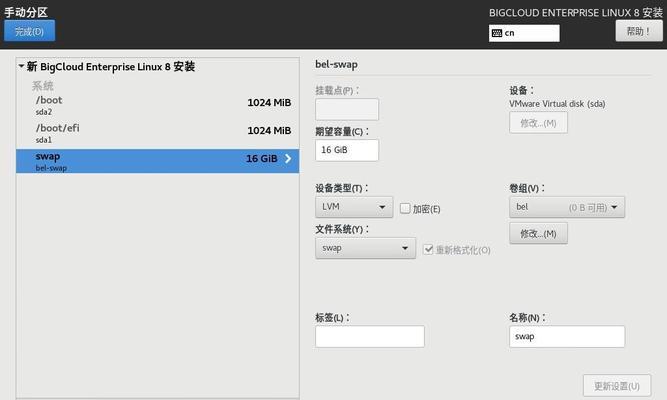Open the 文件系统 swap dropdown
Image resolution: width=667 pixels, height=400 pixels.
[365, 248]
